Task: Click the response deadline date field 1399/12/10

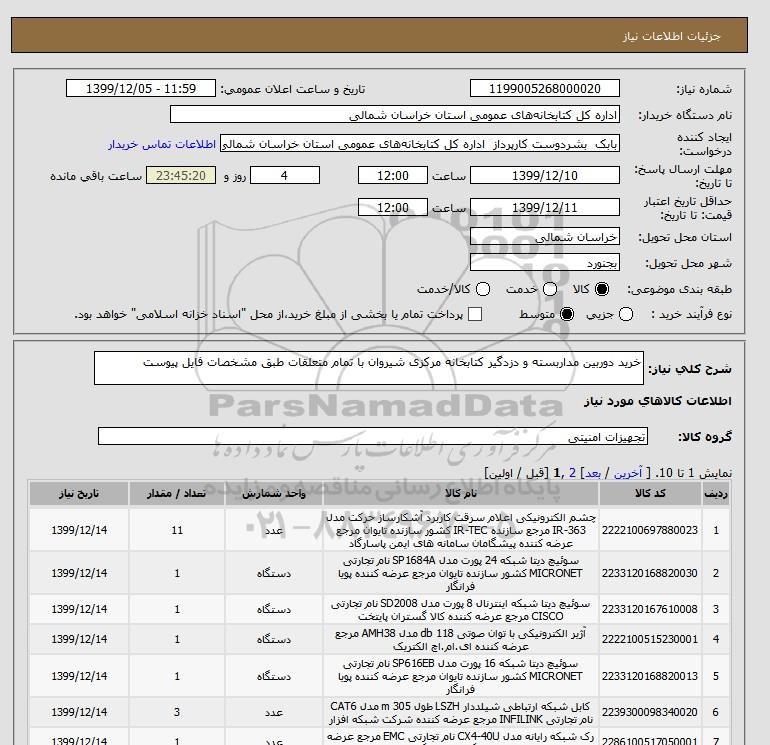Action: (544, 175)
